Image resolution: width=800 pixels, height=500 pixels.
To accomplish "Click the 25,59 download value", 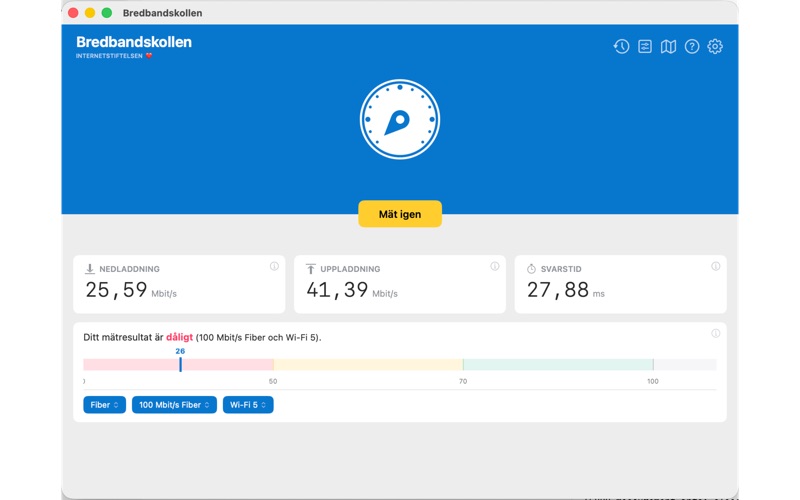I will [x=116, y=290].
